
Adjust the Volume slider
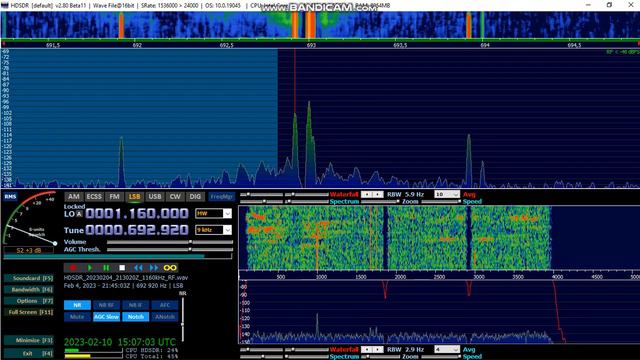point(170,242)
